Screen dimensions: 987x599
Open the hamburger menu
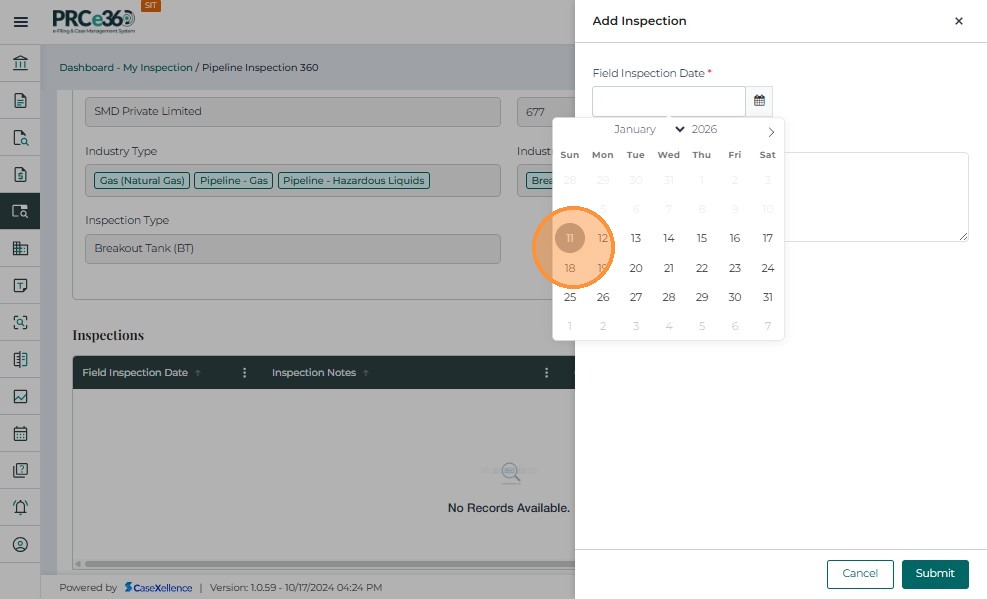pyautogui.click(x=21, y=22)
